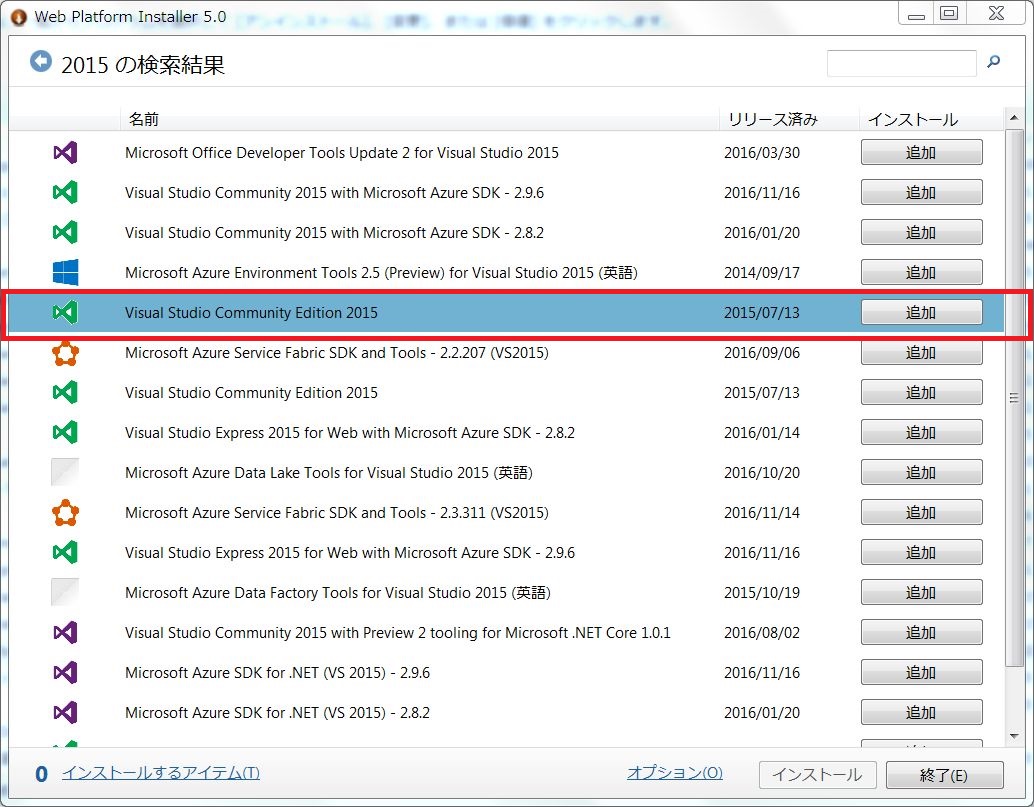Add Azure Data Lake Tools for Visual Studio 2015
1034x807 pixels.
(x=921, y=473)
